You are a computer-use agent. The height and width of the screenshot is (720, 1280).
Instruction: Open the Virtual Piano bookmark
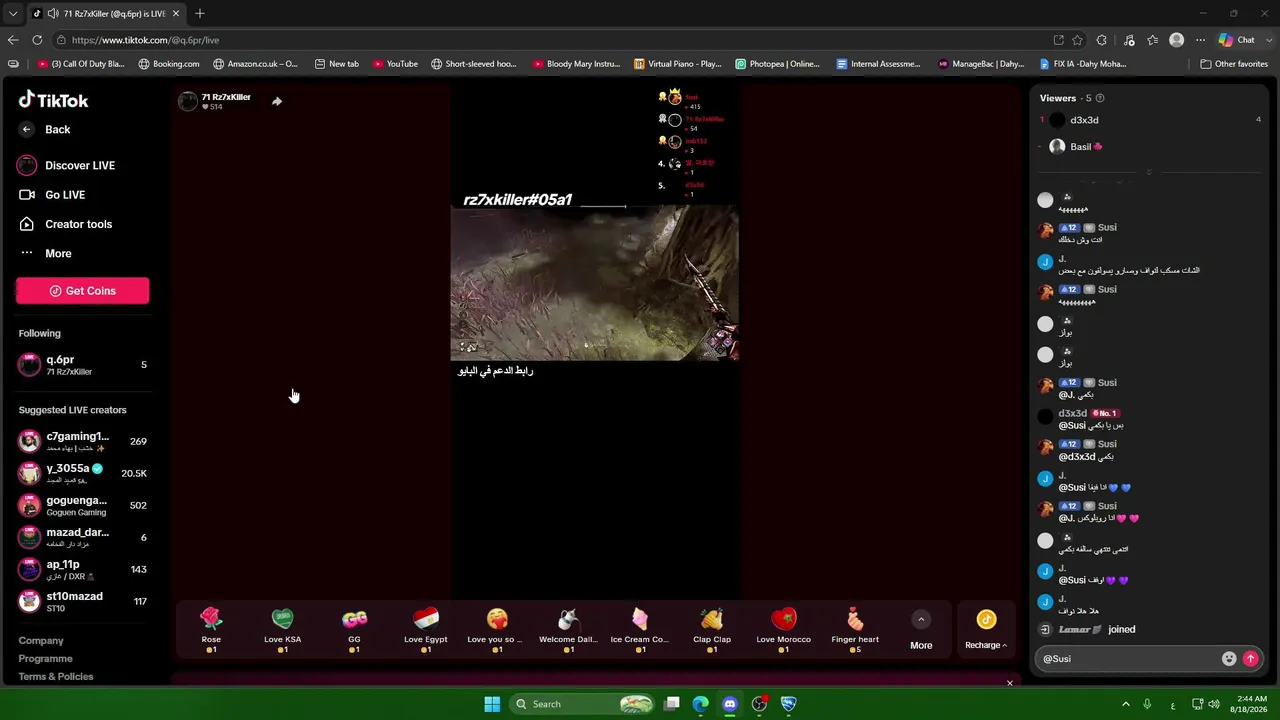point(678,64)
